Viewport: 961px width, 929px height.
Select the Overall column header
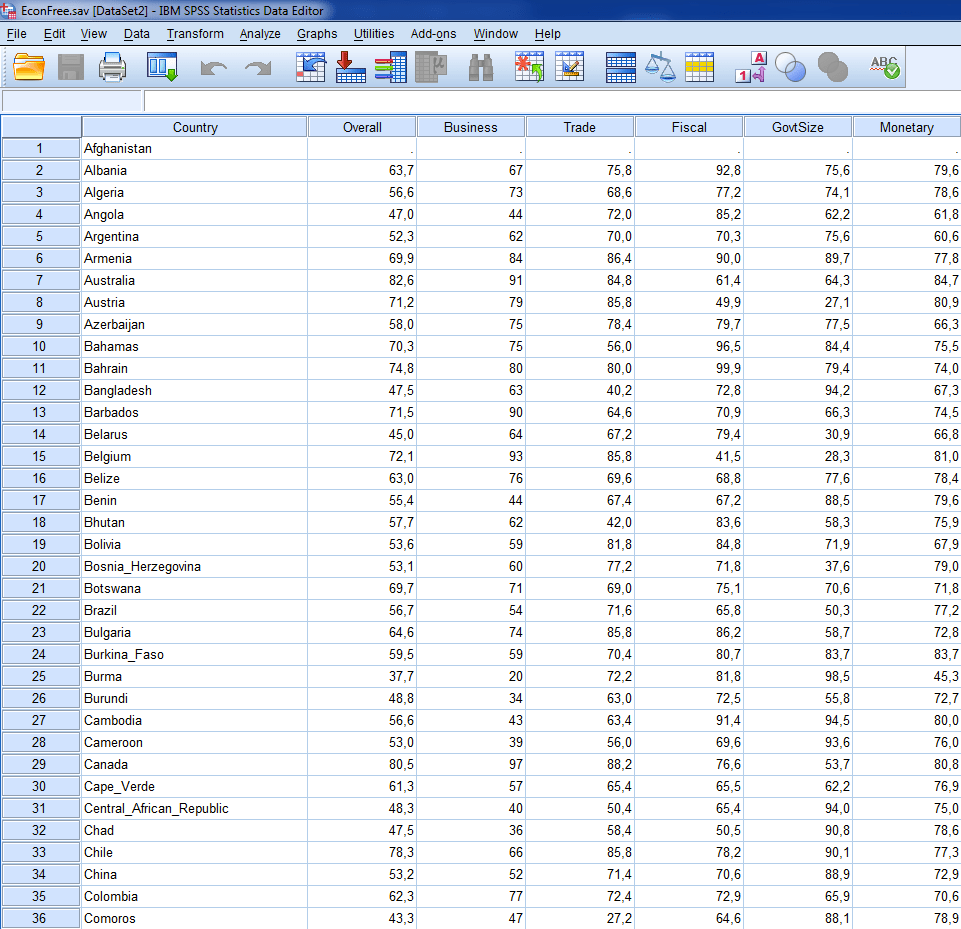(x=362, y=127)
